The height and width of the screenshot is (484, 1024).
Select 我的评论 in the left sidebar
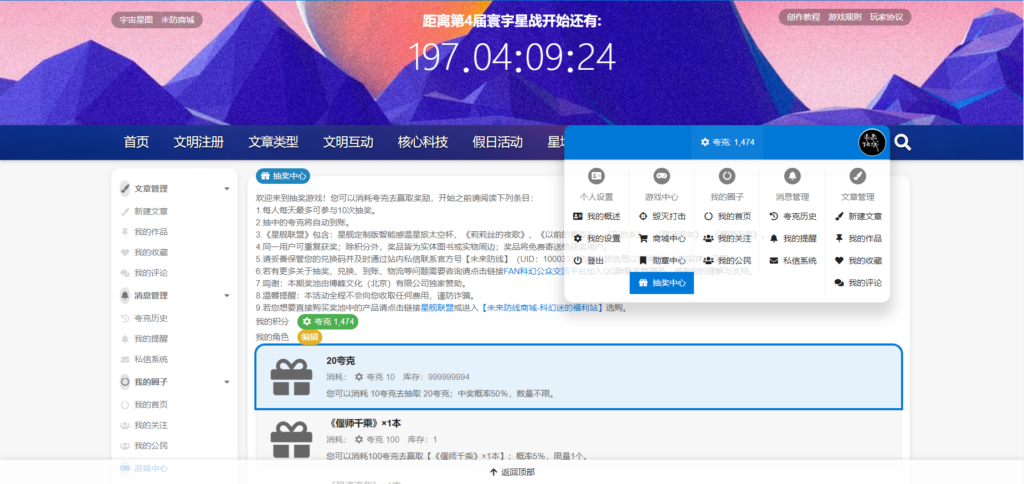pyautogui.click(x=152, y=273)
